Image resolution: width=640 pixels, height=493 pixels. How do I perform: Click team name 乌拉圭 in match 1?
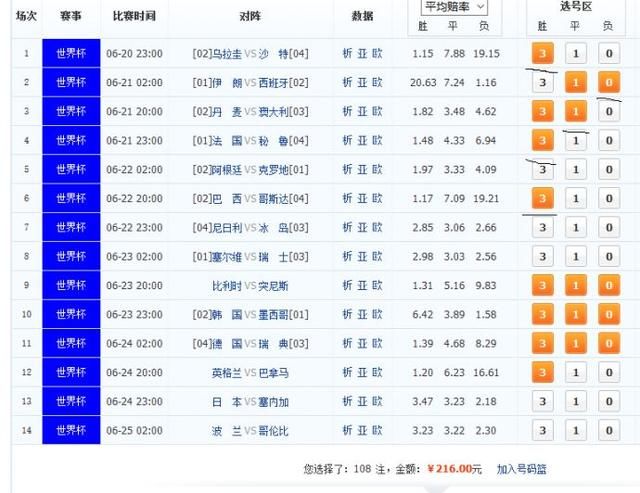tap(226, 53)
